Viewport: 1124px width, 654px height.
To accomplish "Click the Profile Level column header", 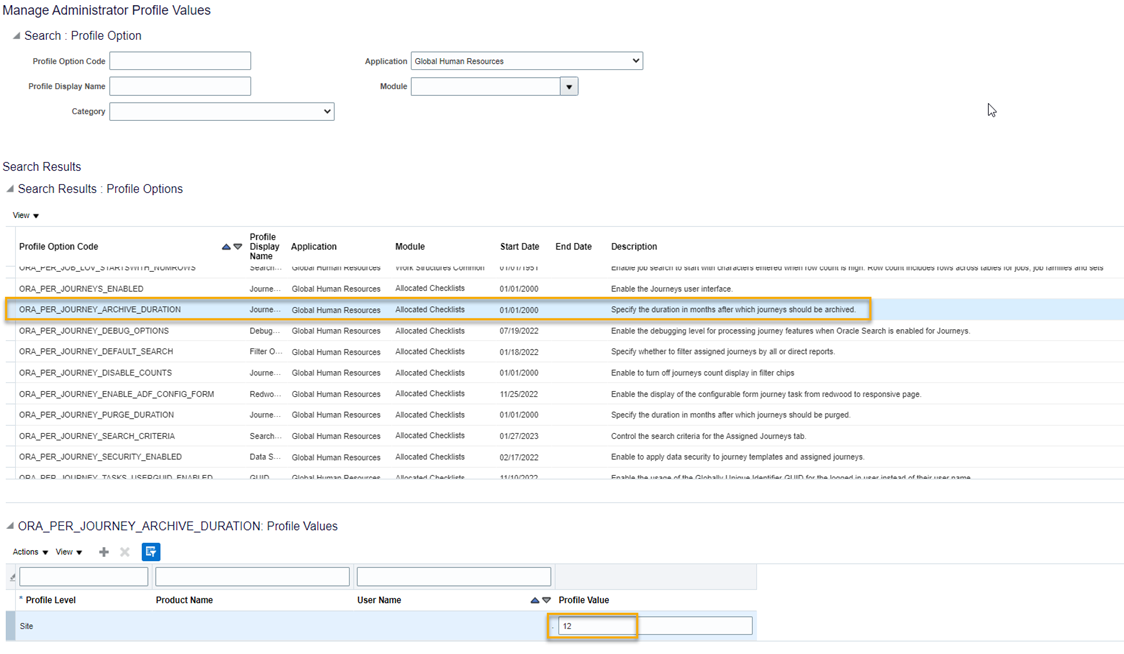I will tap(51, 600).
